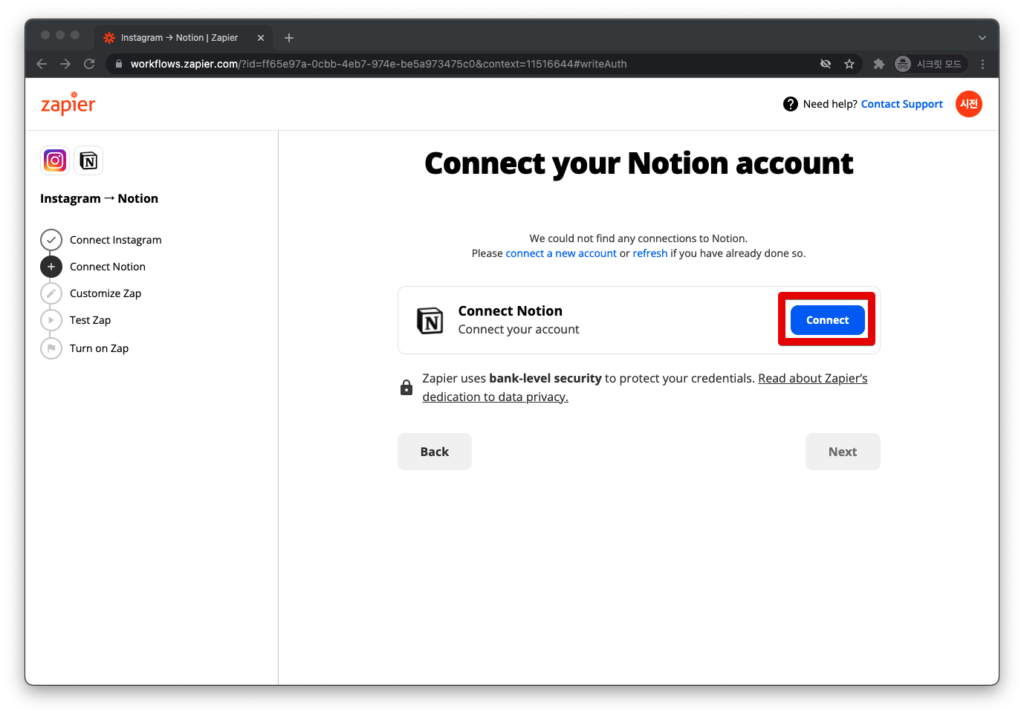Click the incognito profile badge
Viewport: 1024px width, 716px height.
tap(930, 64)
